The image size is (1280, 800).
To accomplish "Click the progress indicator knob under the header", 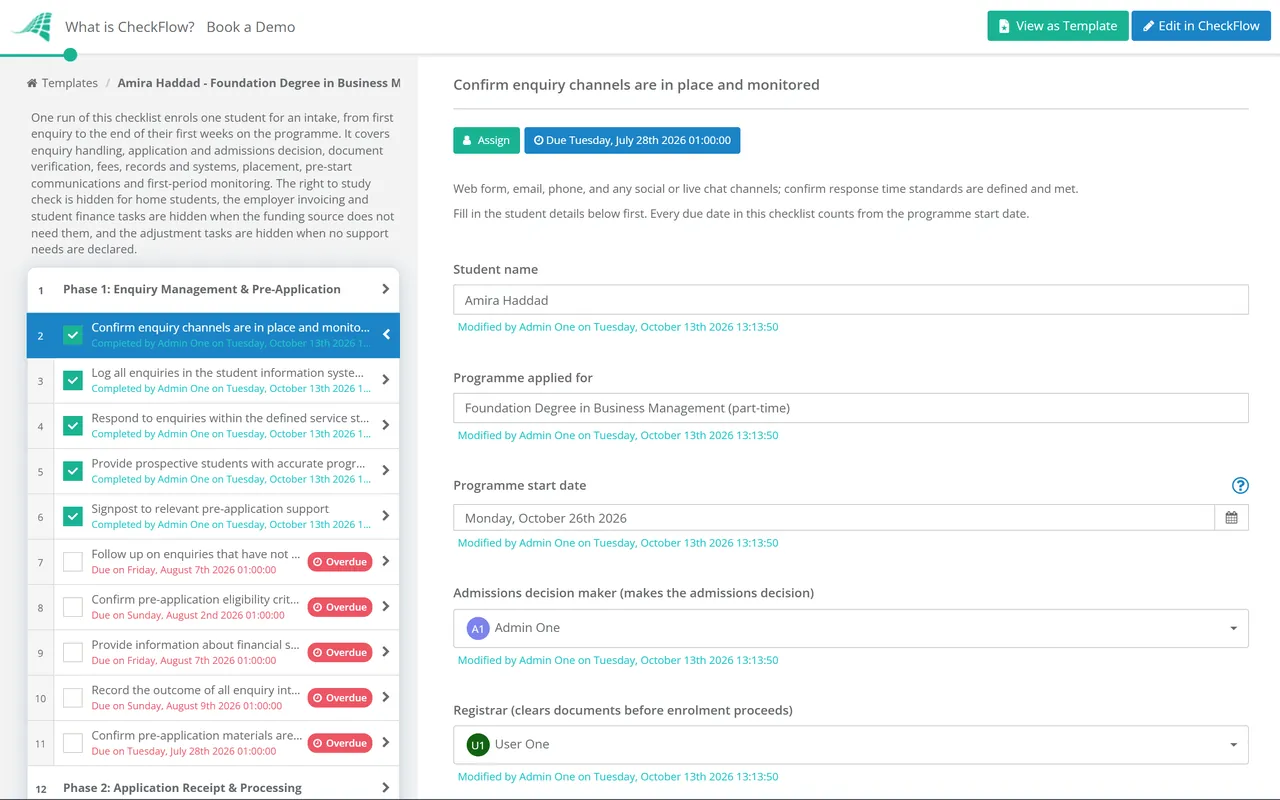I will point(70,54).
